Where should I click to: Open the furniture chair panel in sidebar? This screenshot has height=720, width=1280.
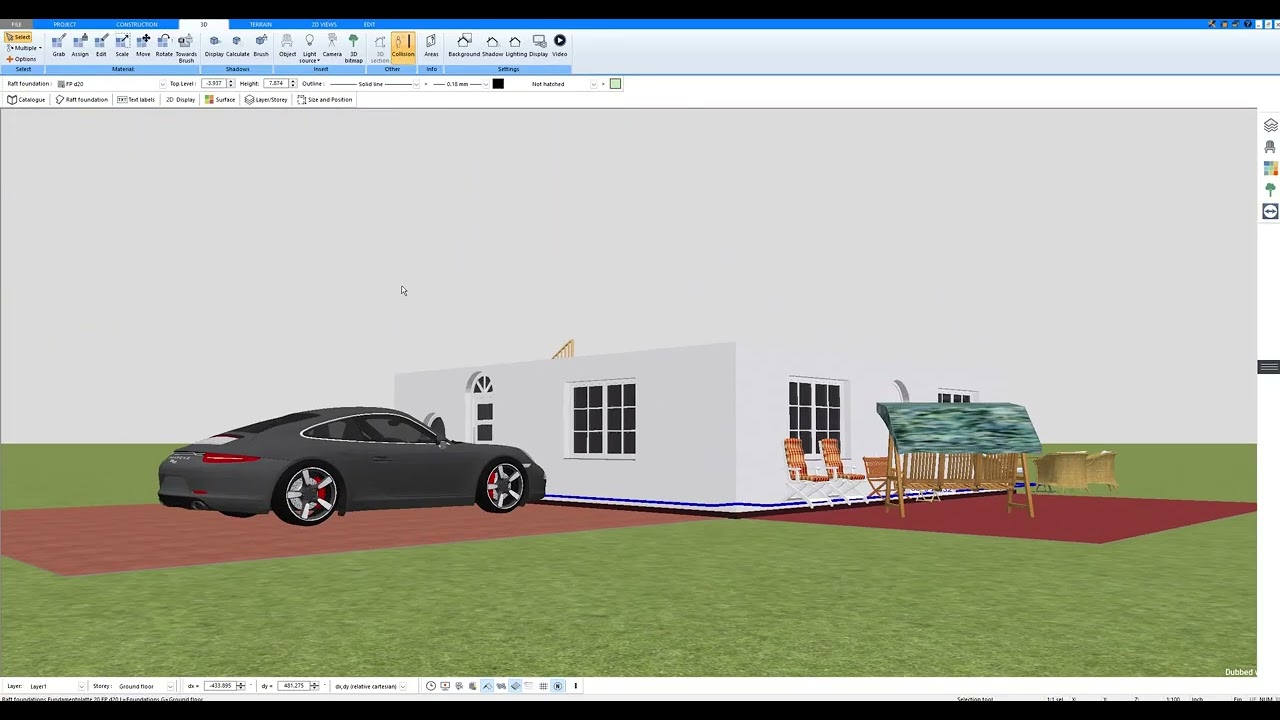click(1270, 147)
